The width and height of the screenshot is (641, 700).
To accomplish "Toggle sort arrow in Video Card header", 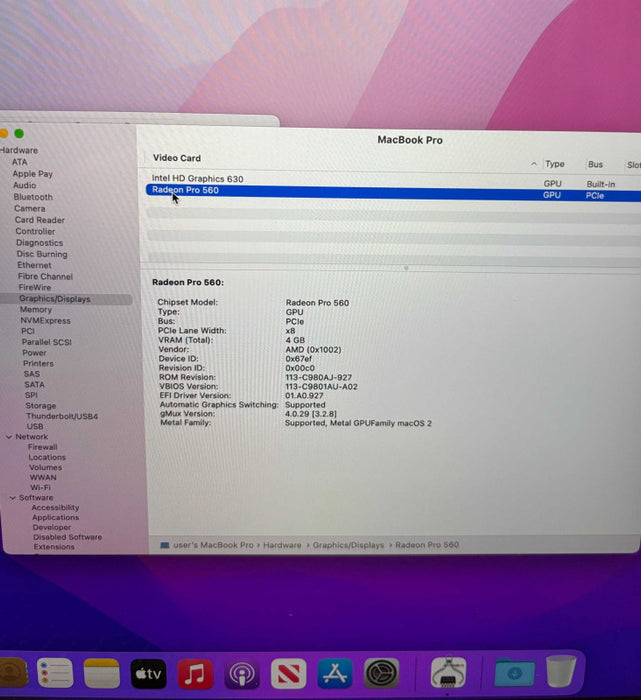I will pos(534,164).
